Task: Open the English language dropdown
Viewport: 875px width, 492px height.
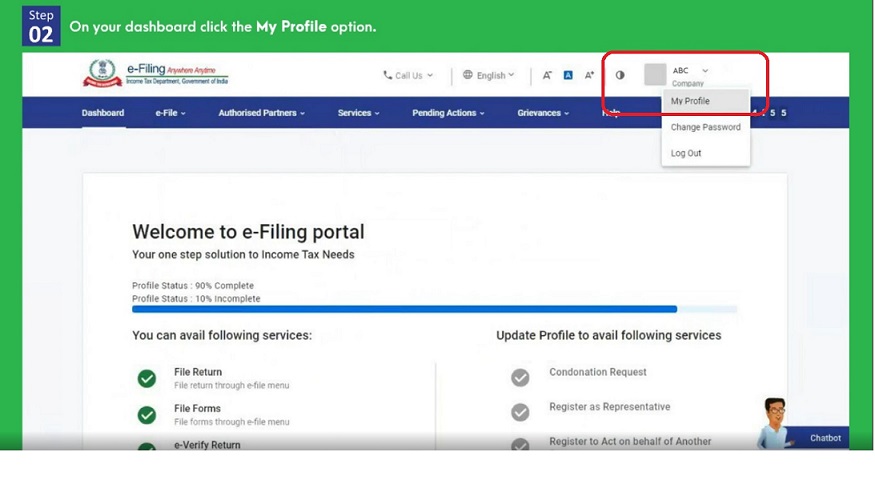Action: coord(489,75)
